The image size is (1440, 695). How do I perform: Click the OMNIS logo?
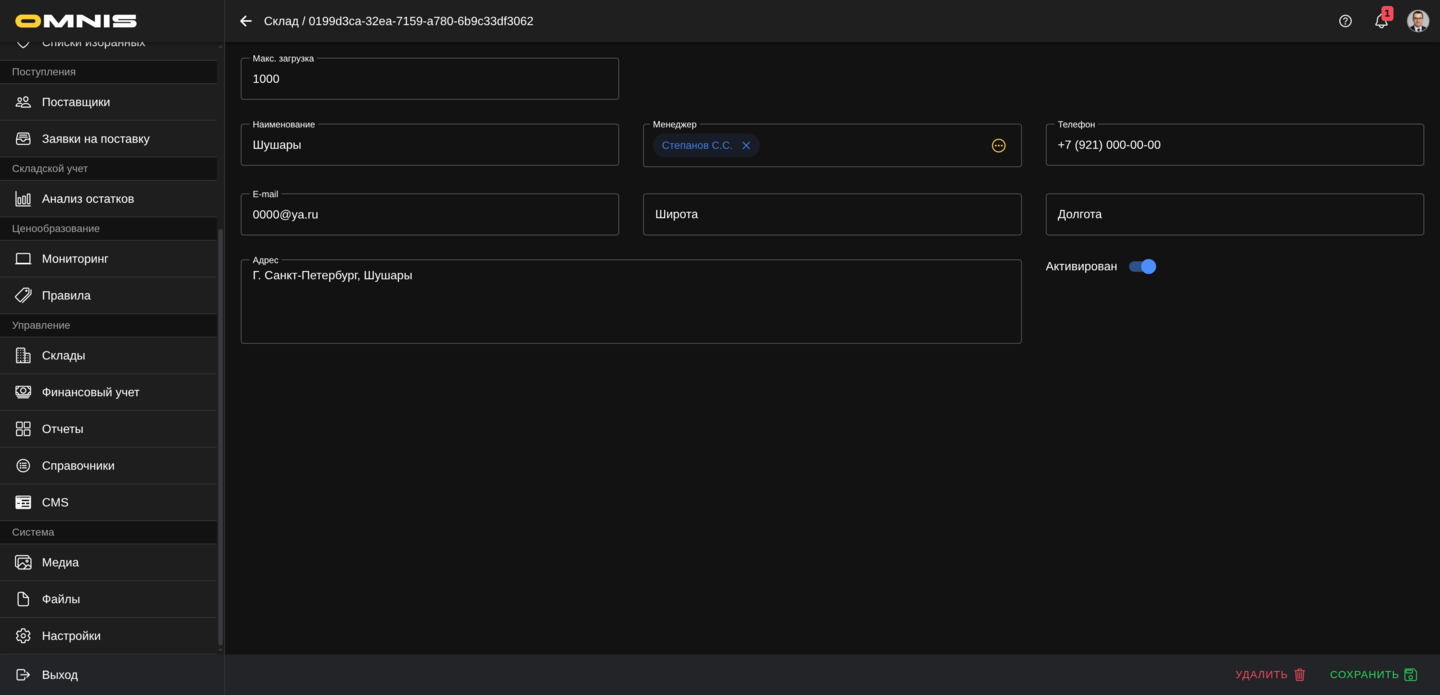coord(76,21)
